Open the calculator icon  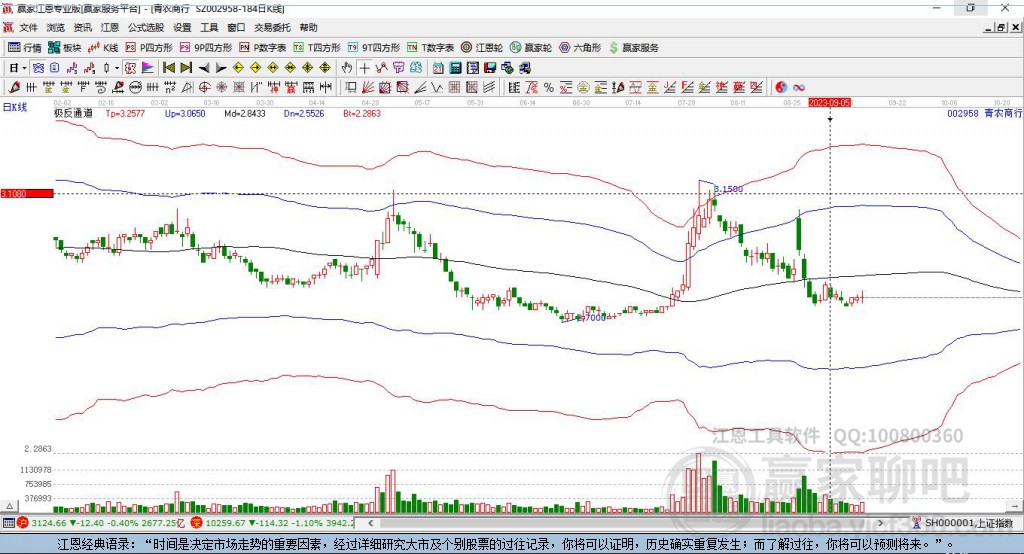(x=455, y=68)
